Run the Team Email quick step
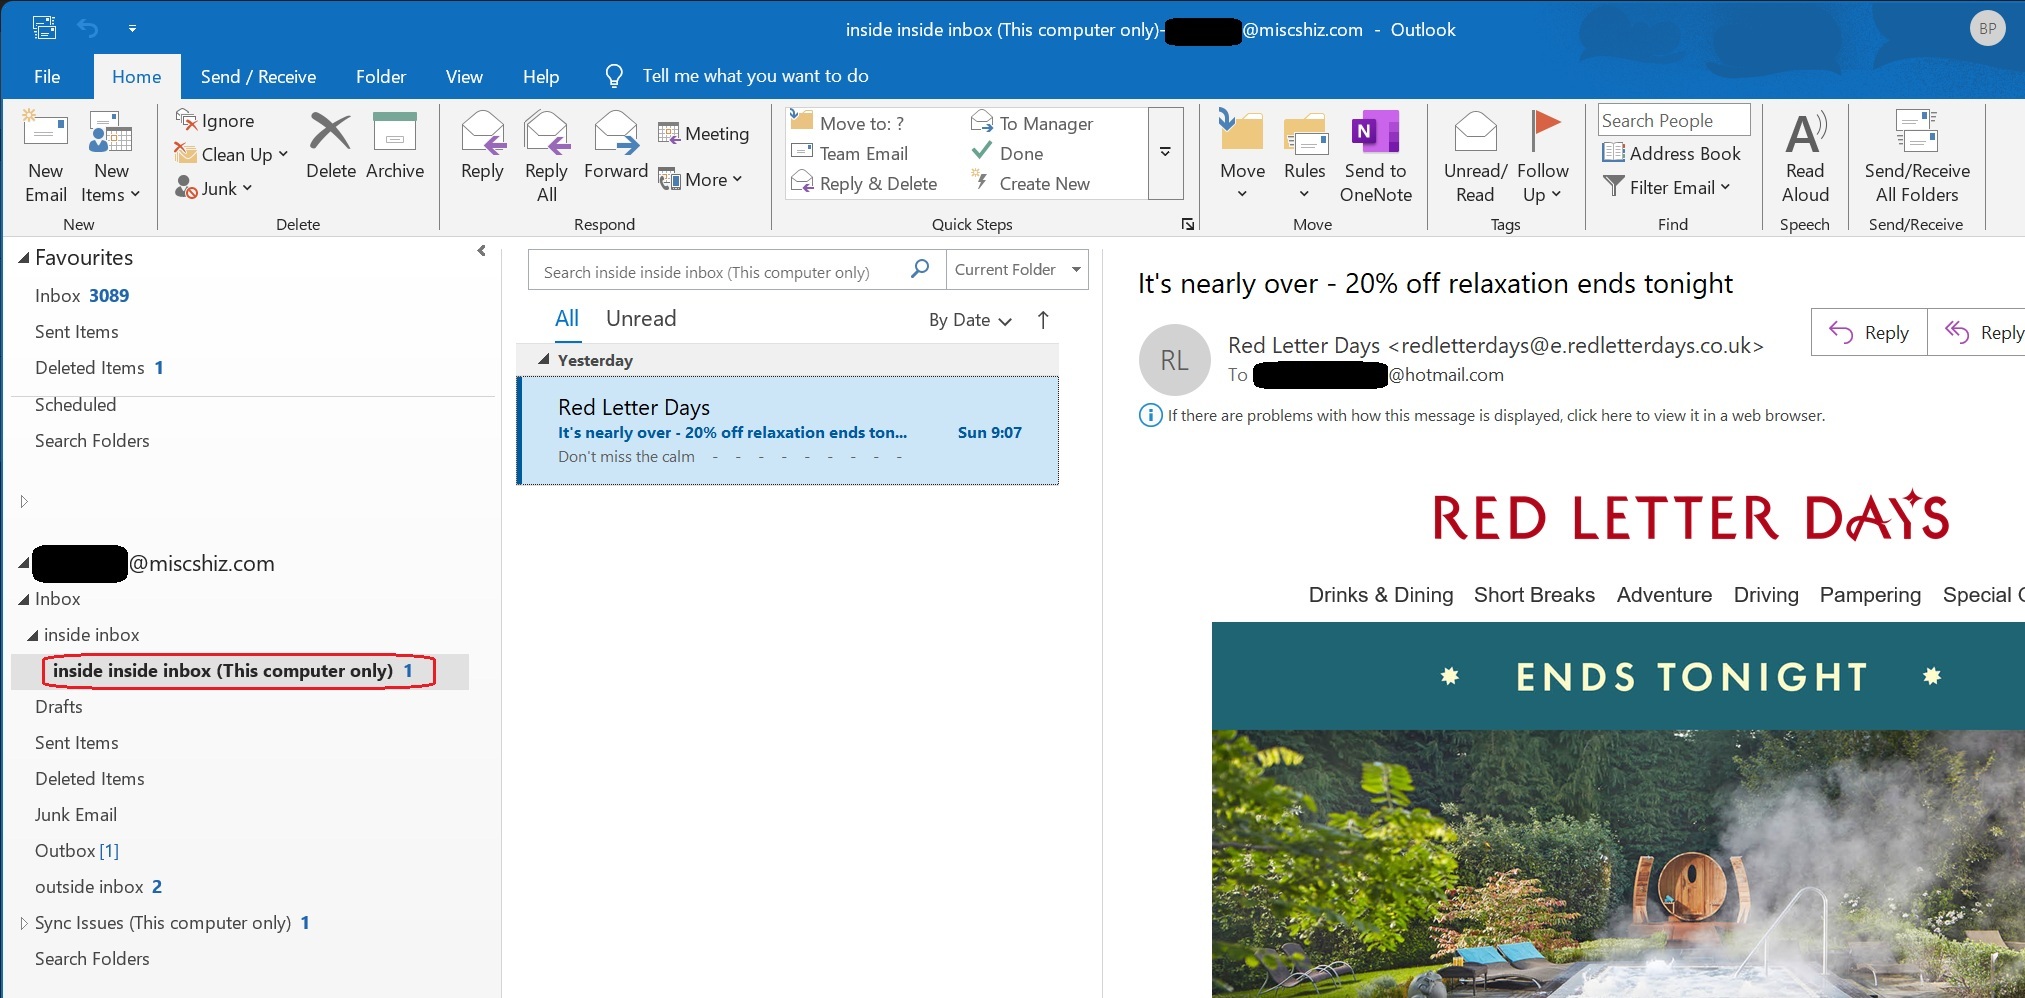Image resolution: width=2025 pixels, height=998 pixels. point(850,153)
